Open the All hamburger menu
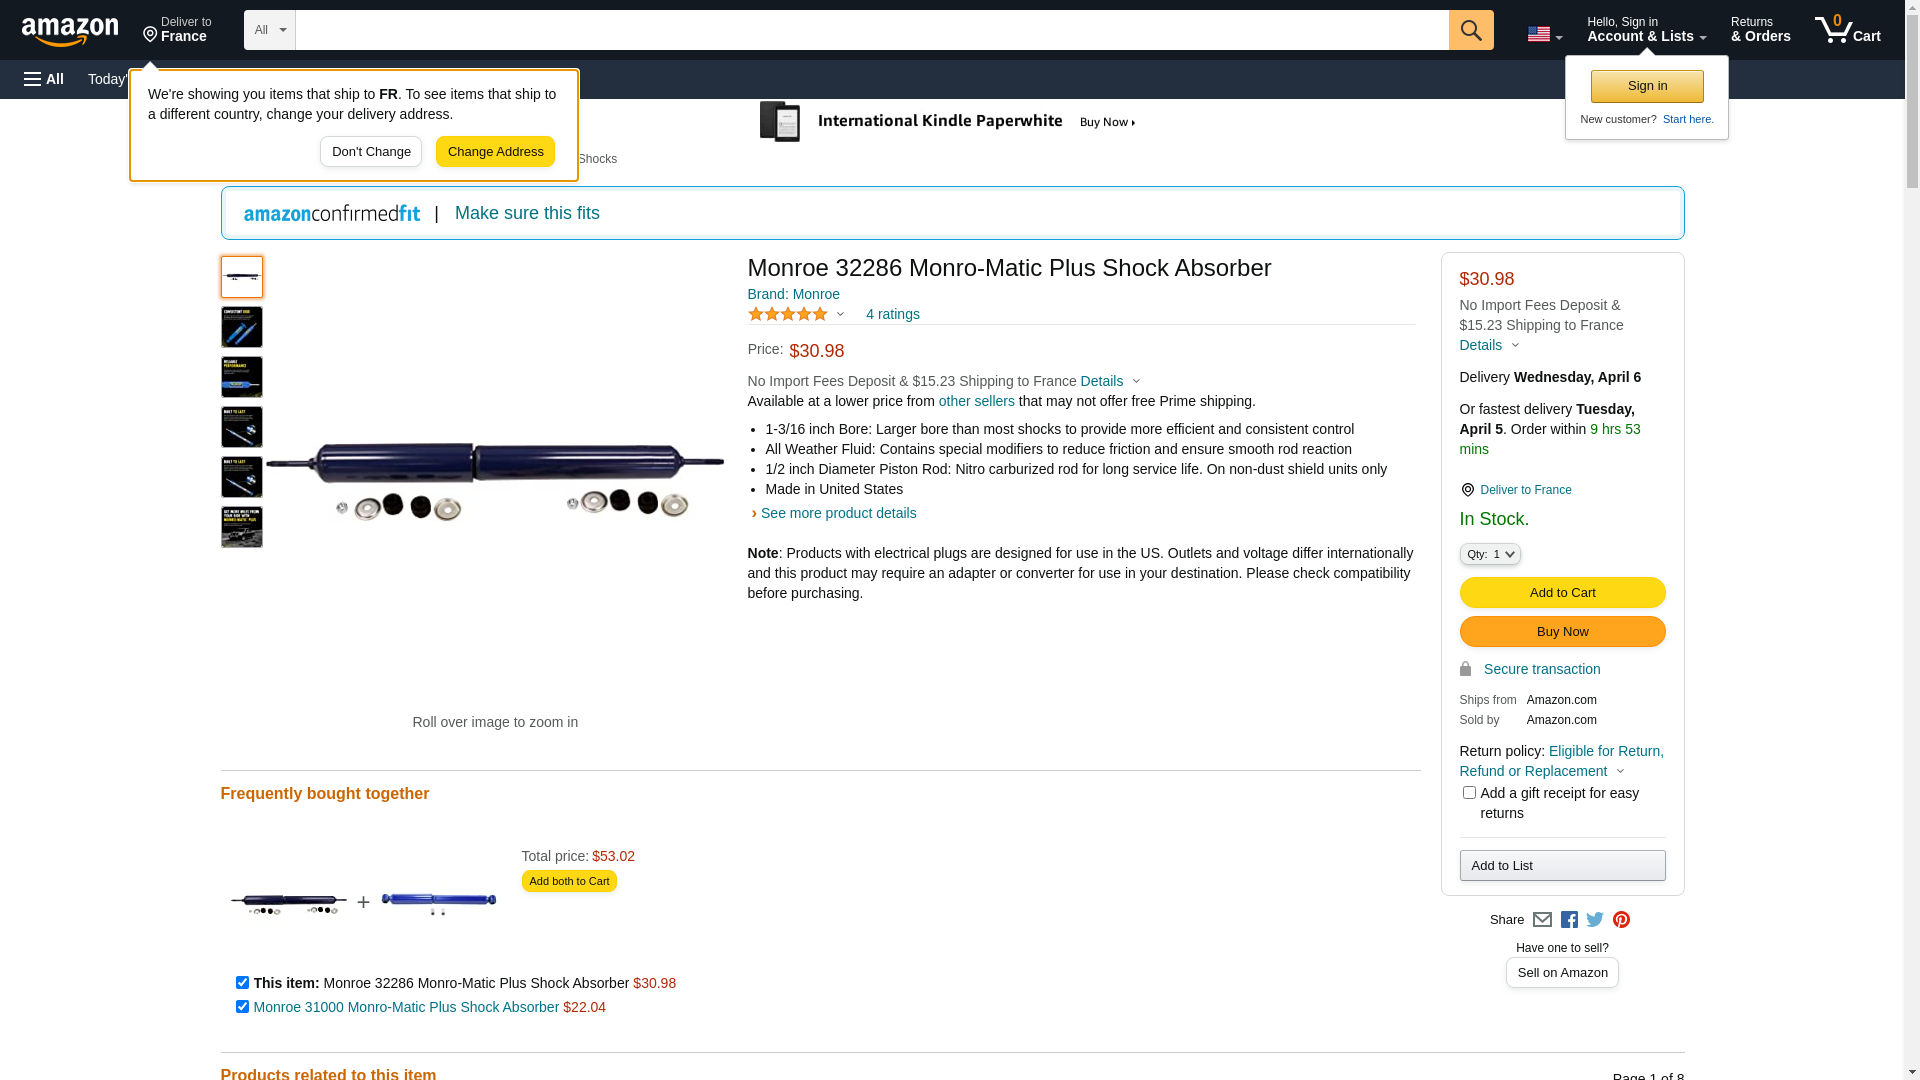1920x1080 pixels. point(44,79)
